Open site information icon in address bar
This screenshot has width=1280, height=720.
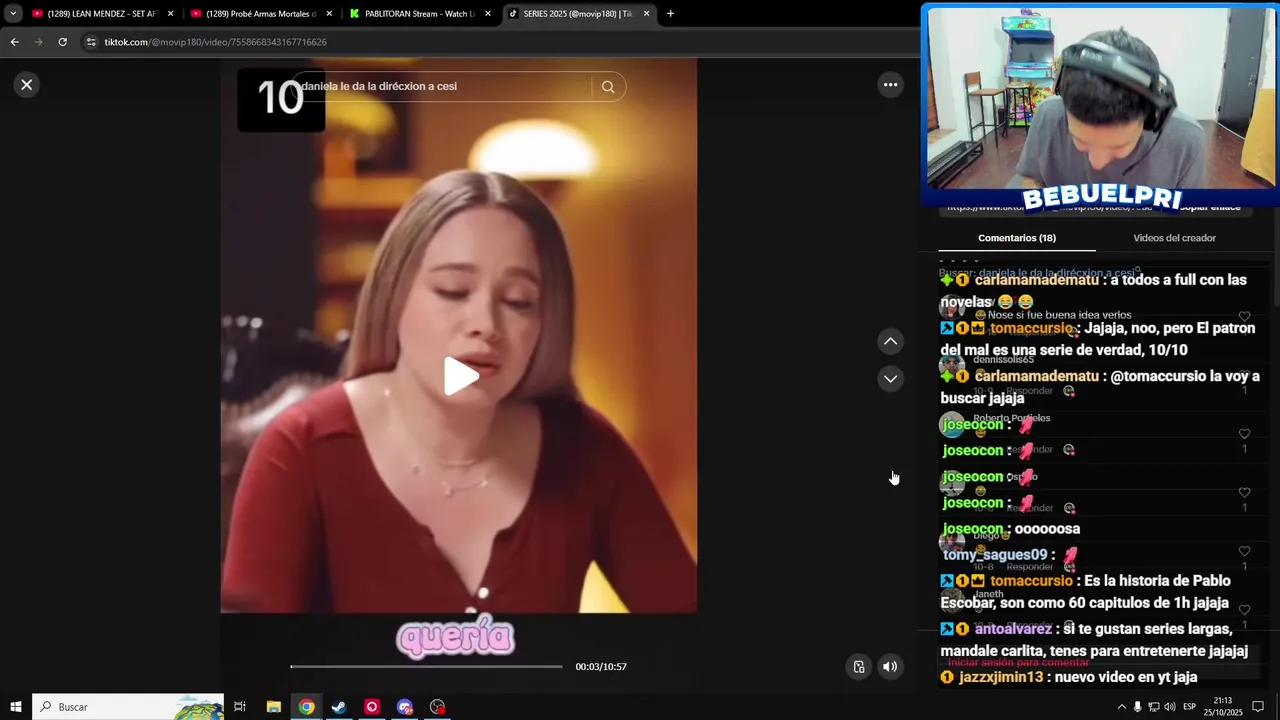(x=91, y=42)
